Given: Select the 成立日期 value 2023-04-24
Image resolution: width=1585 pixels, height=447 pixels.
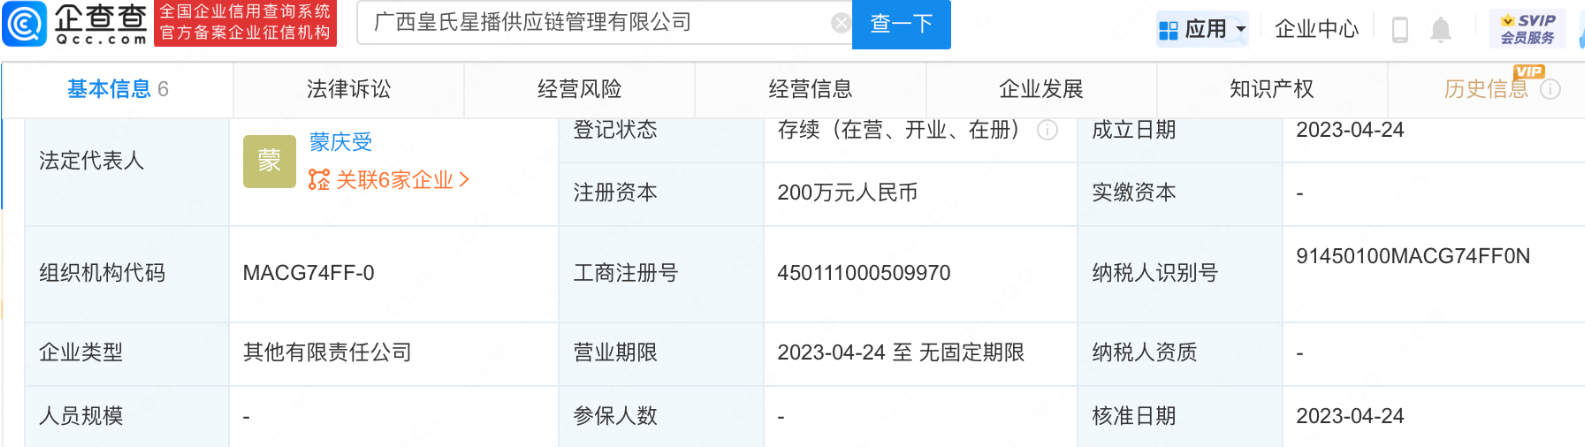Looking at the screenshot, I should point(1350,130).
